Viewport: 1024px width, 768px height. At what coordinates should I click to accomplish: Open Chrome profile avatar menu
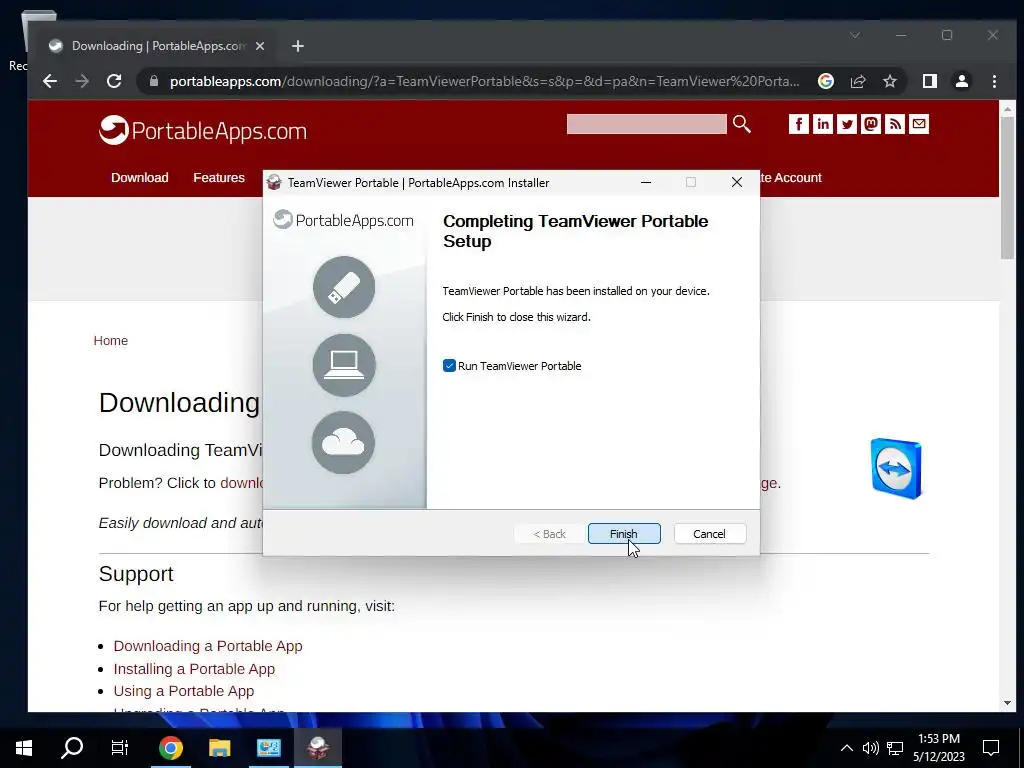pos(961,81)
